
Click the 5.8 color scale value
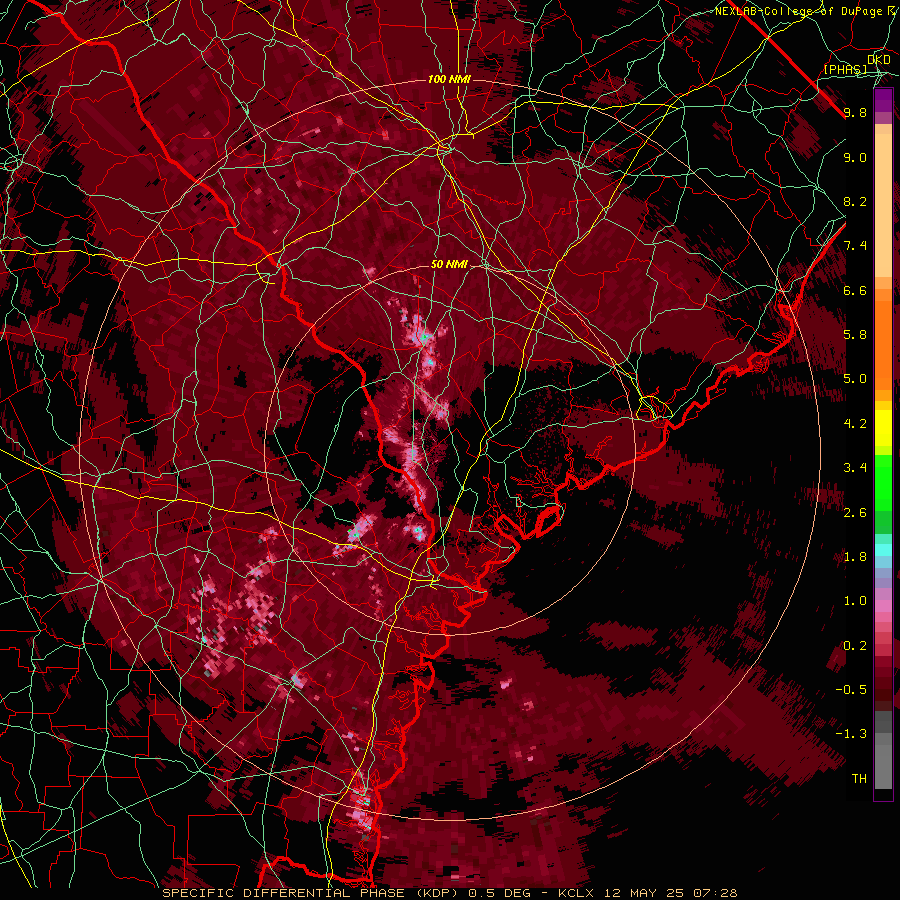[855, 335]
